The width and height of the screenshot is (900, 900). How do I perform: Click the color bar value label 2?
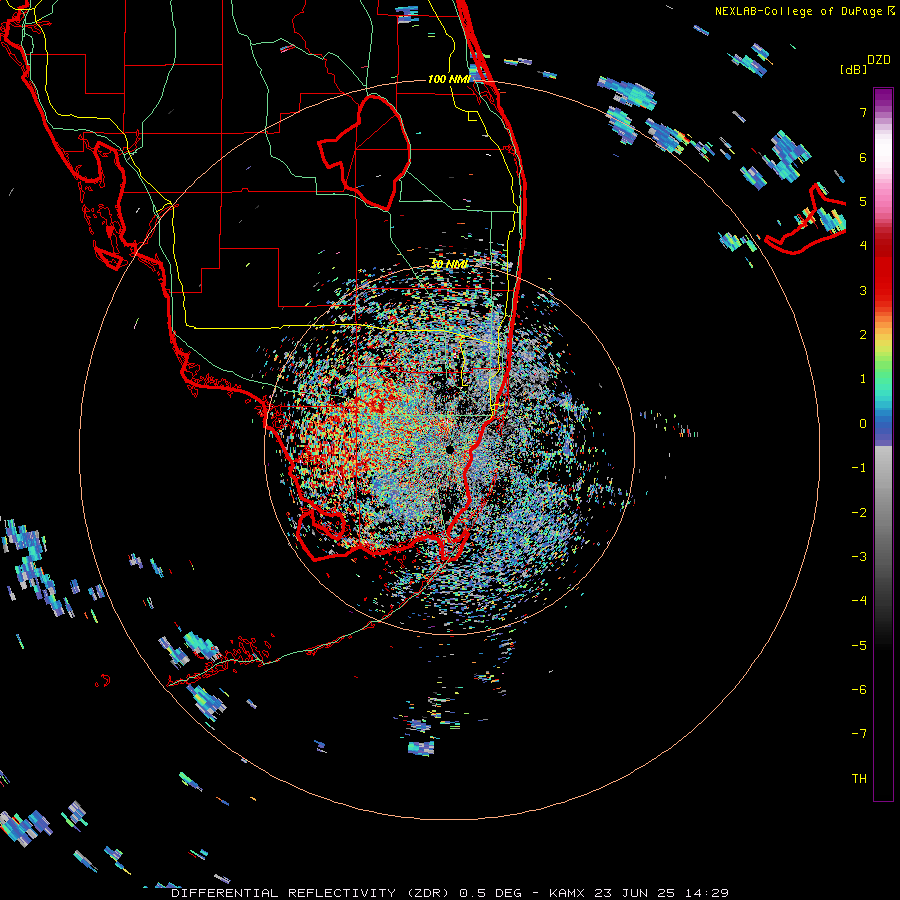[863, 335]
